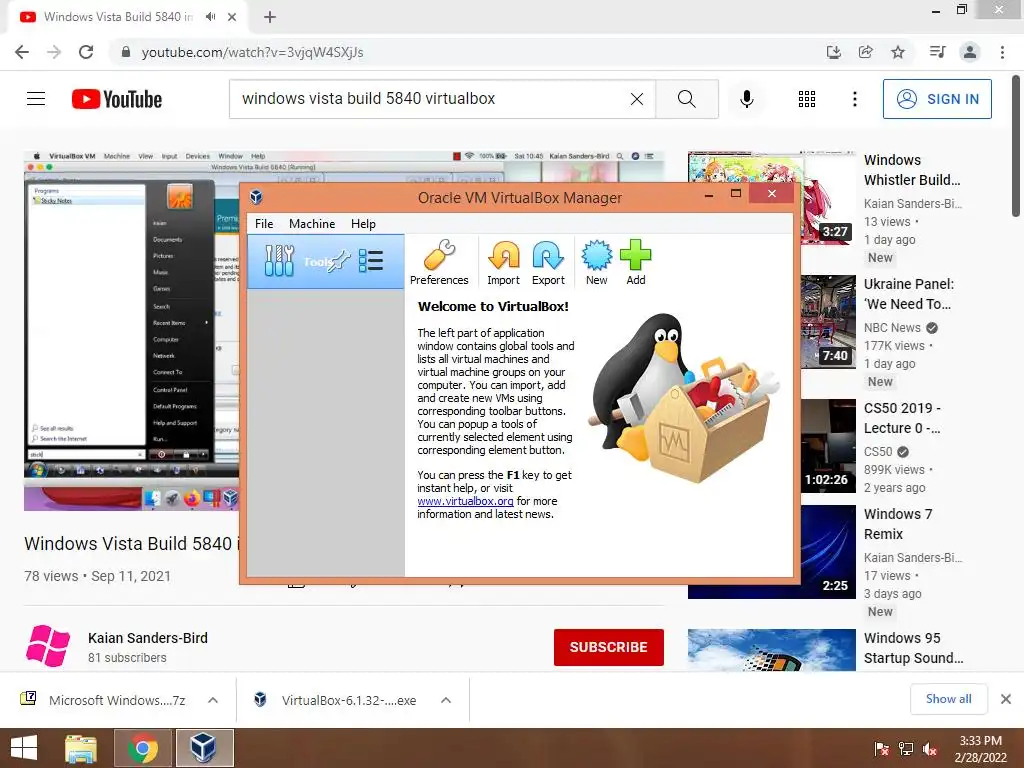Click VirtualBox icon in taskbar
Viewport: 1024px width, 768px height.
coord(203,748)
